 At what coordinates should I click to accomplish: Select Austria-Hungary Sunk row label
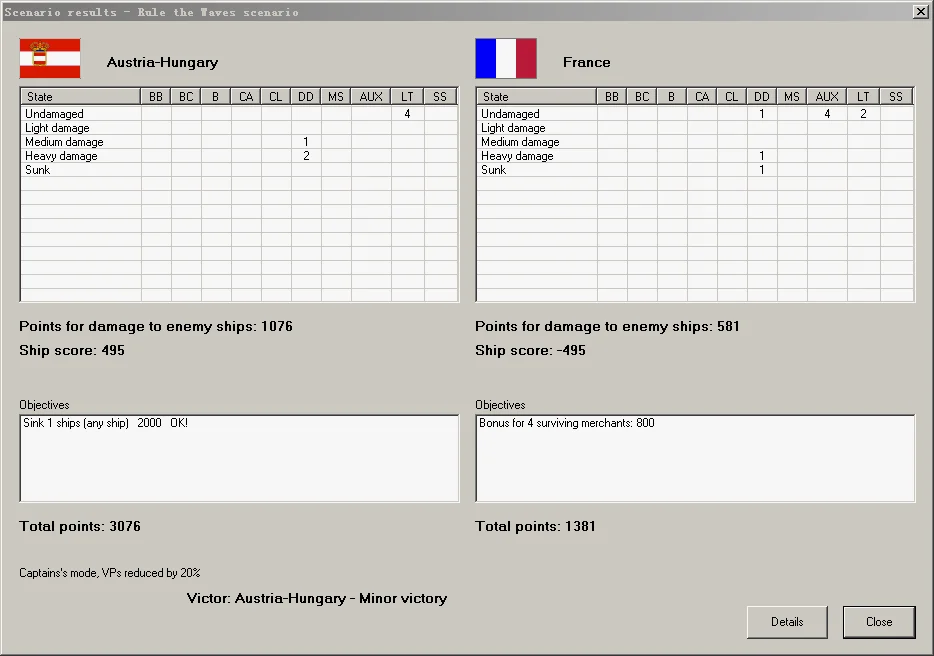(38, 170)
